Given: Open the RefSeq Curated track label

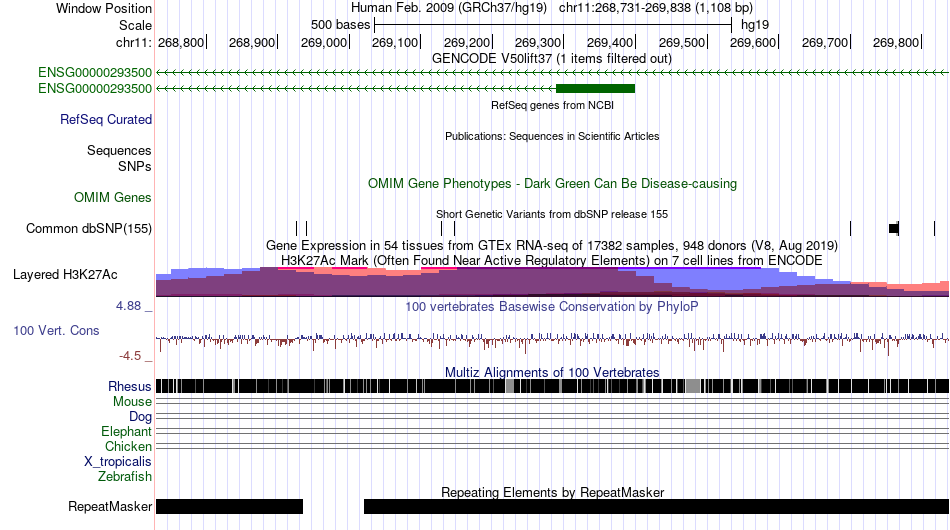Looking at the screenshot, I should 106,119.
